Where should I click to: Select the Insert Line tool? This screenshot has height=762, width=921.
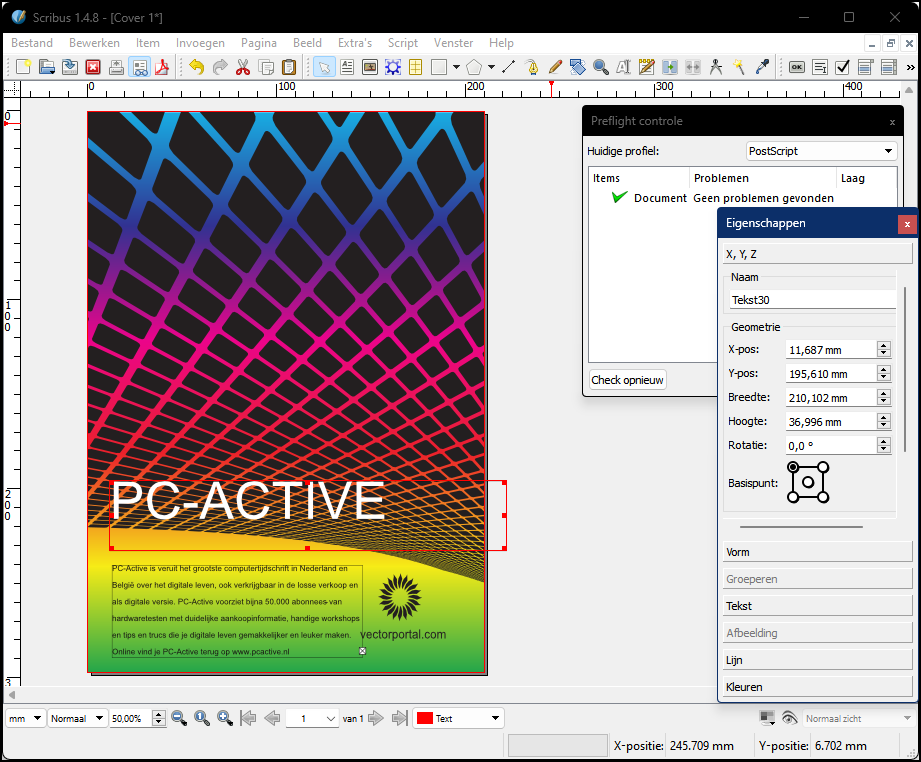coord(509,67)
